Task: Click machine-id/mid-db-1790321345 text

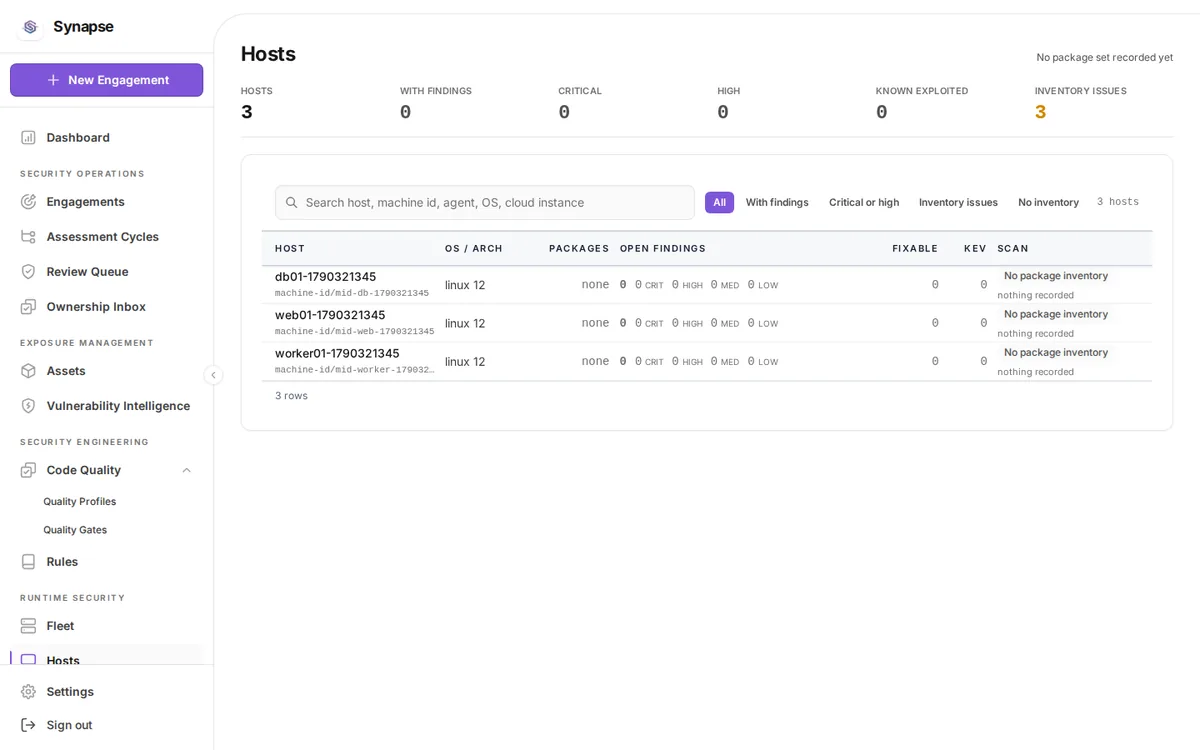Action: point(352,293)
